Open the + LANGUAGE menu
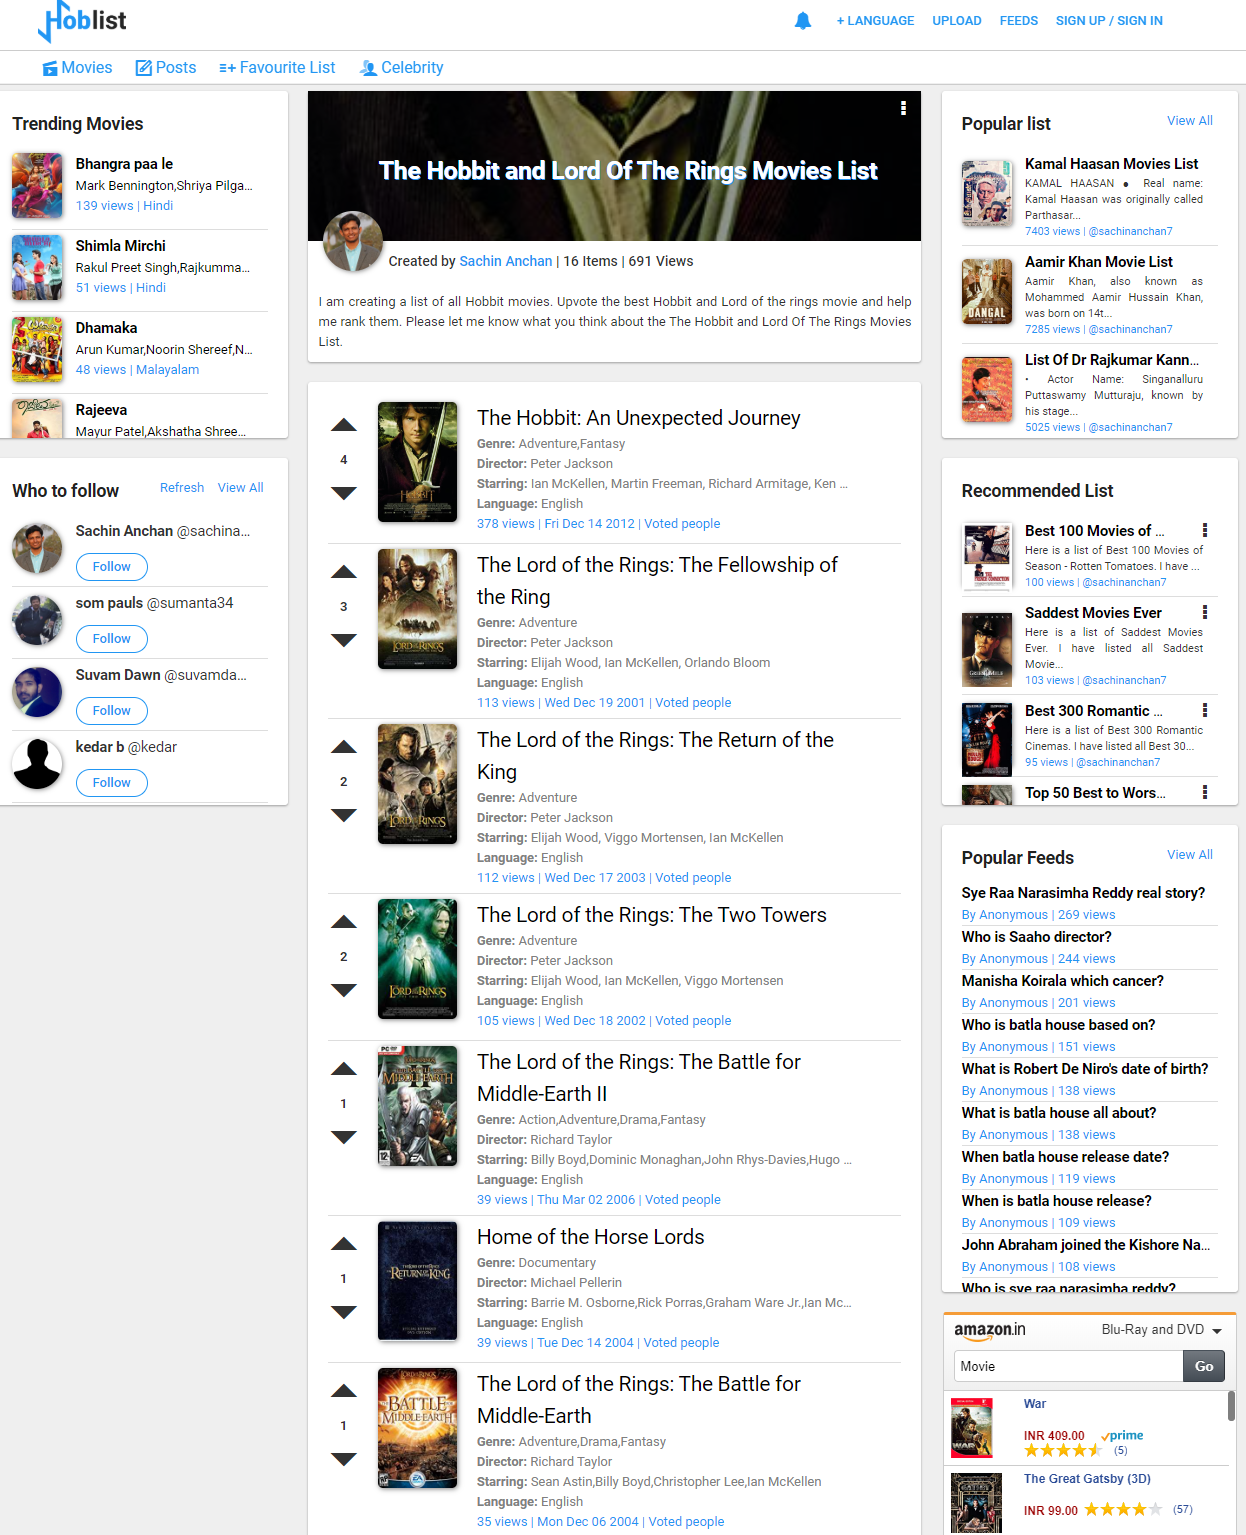The height and width of the screenshot is (1535, 1246). point(875,21)
